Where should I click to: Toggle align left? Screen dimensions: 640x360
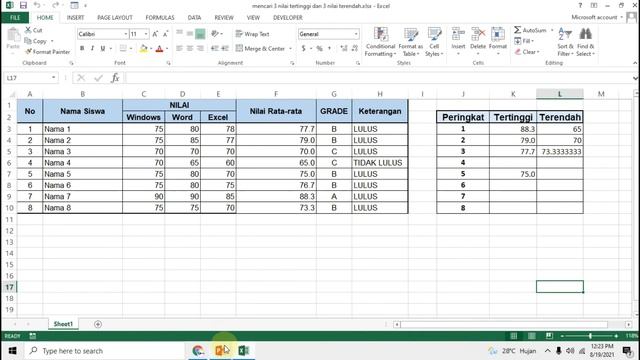pos(179,49)
